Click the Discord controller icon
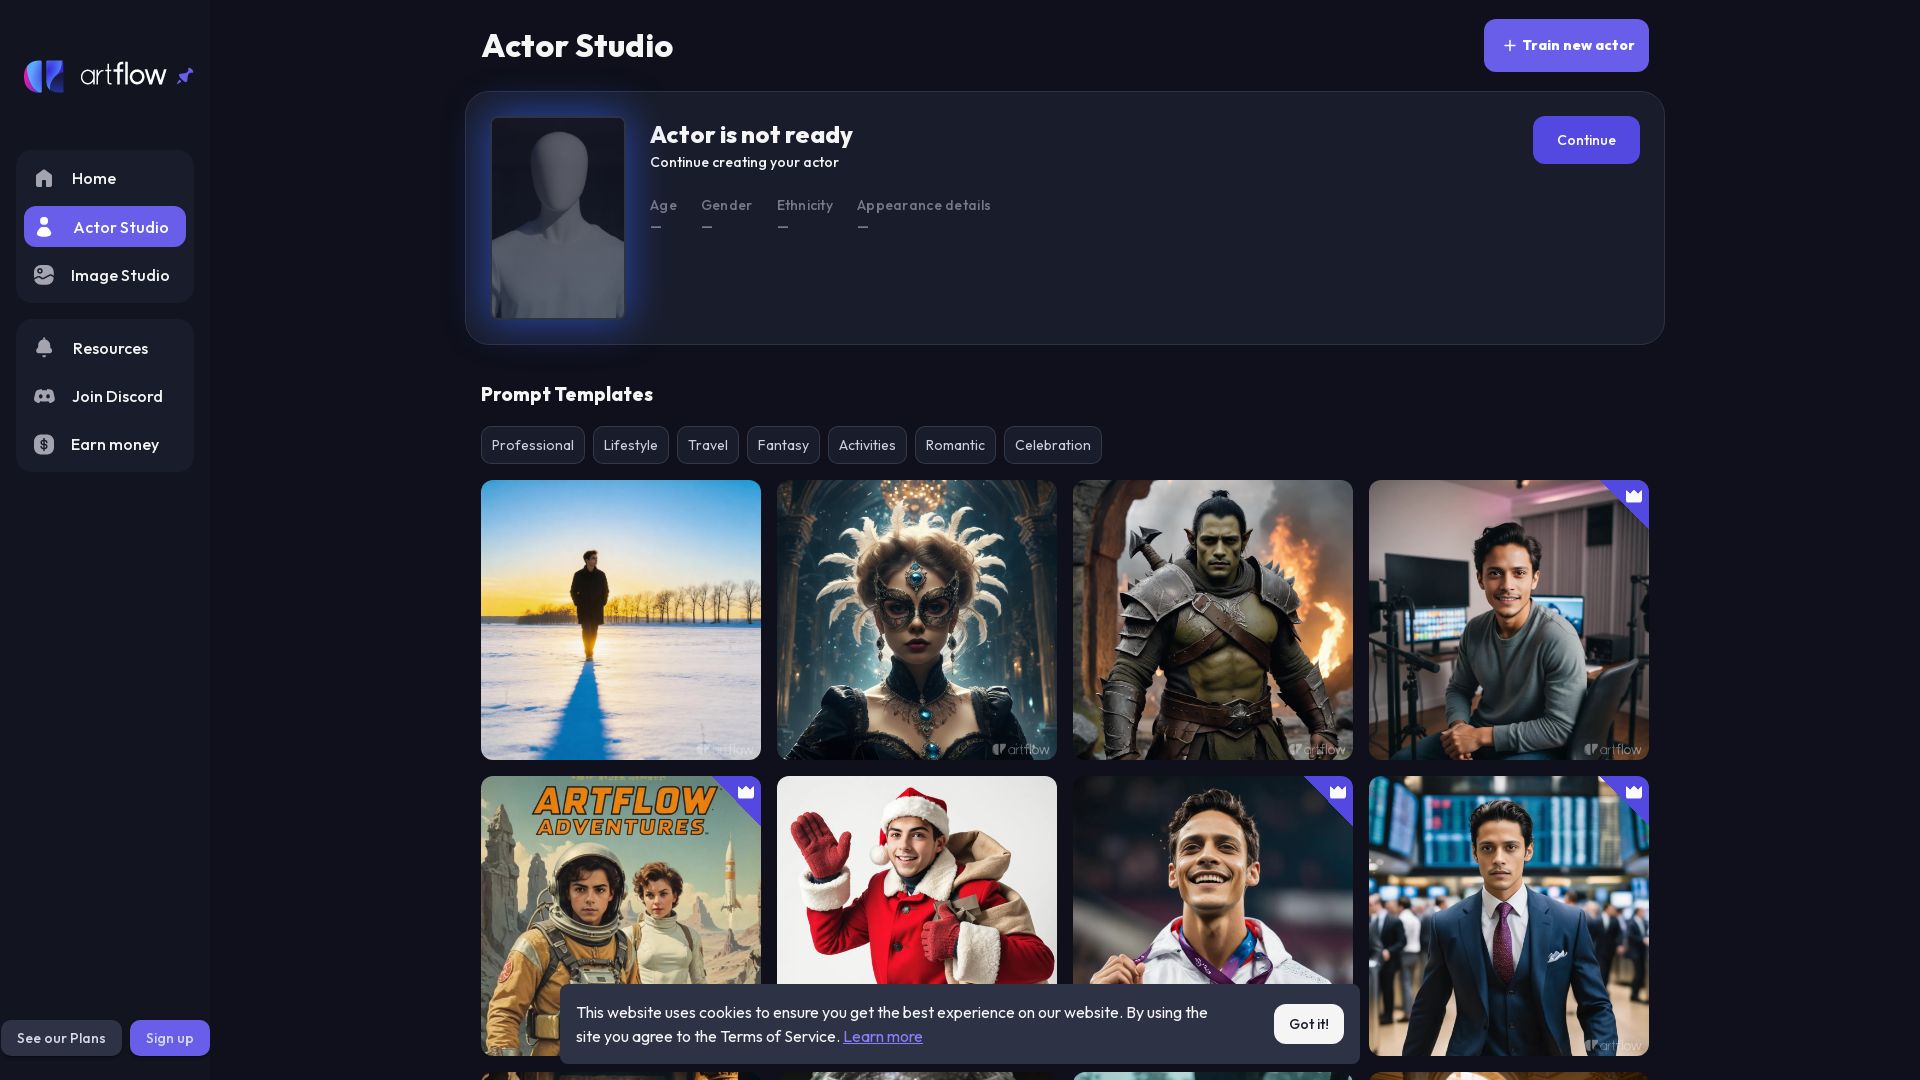This screenshot has height=1080, width=1920. (x=44, y=396)
